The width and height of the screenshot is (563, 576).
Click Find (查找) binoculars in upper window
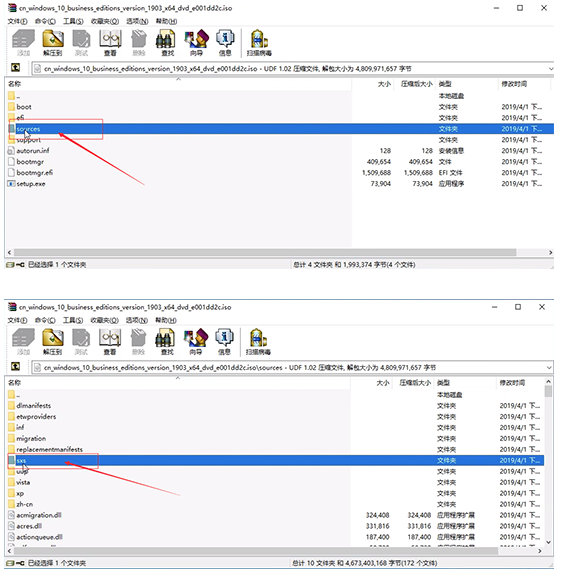point(167,43)
